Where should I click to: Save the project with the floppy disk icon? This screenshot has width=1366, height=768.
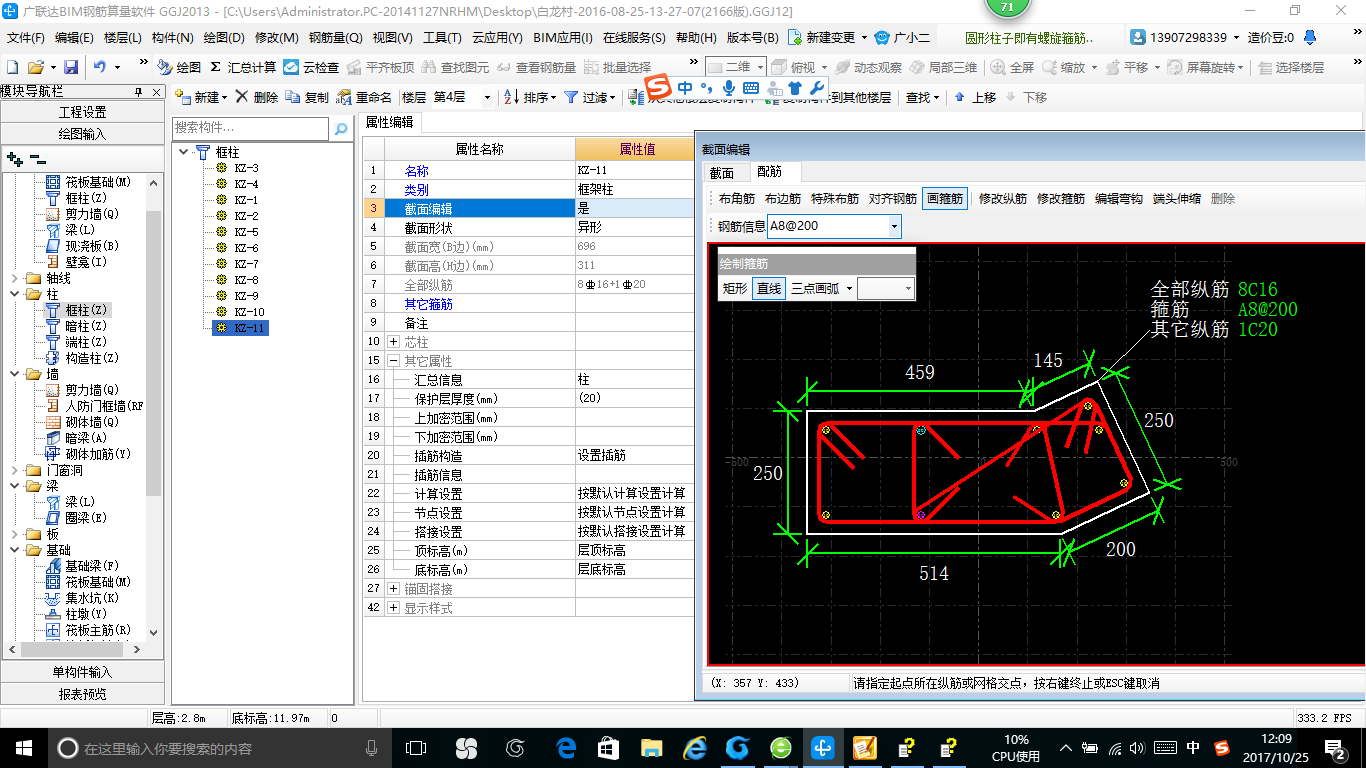click(71, 67)
